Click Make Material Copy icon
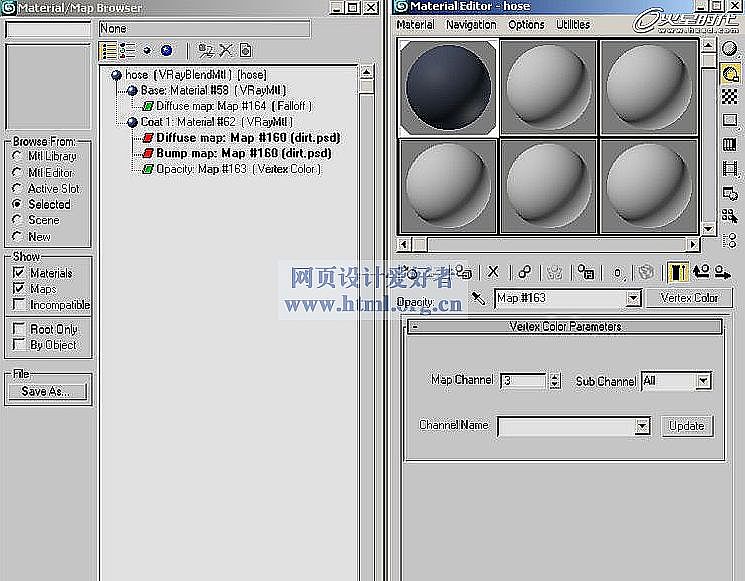Viewport: 745px width, 581px height. click(x=525, y=272)
